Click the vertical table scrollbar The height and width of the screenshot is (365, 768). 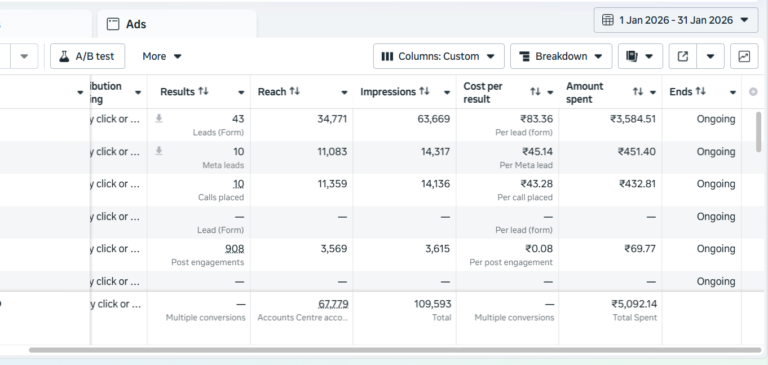click(759, 132)
